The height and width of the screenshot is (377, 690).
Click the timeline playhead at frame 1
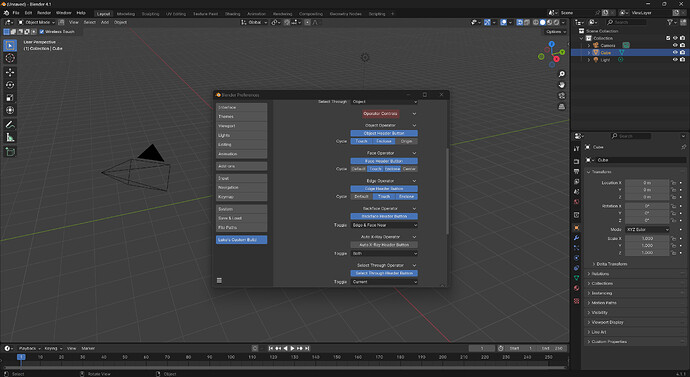click(x=21, y=357)
